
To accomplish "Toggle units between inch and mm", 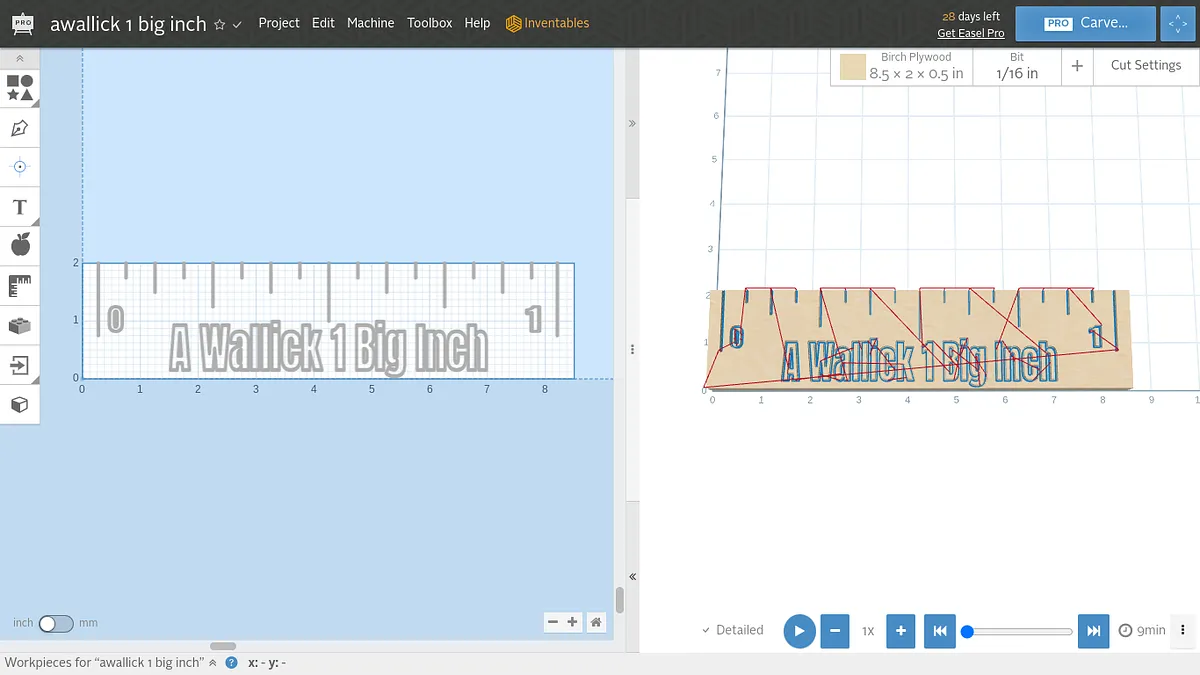I will tap(56, 623).
